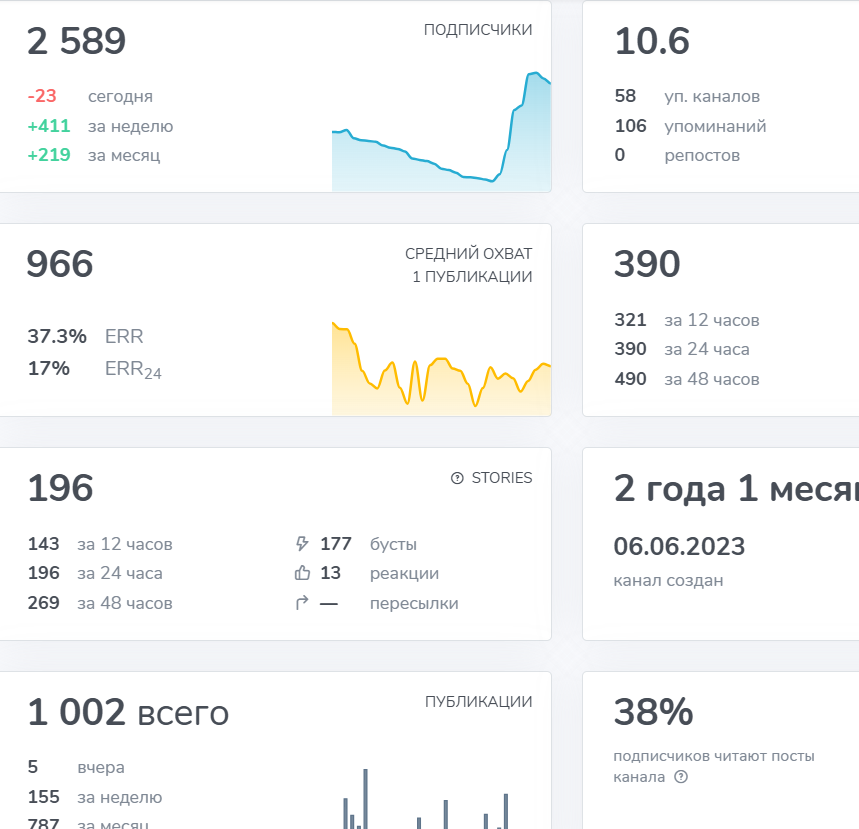The height and width of the screenshot is (829, 859).
Task: Click the 2 589 subscribers count
Action: click(76, 41)
